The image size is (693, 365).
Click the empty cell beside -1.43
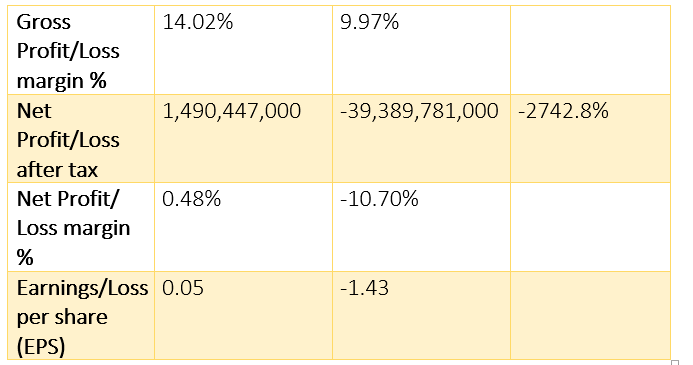click(590, 315)
